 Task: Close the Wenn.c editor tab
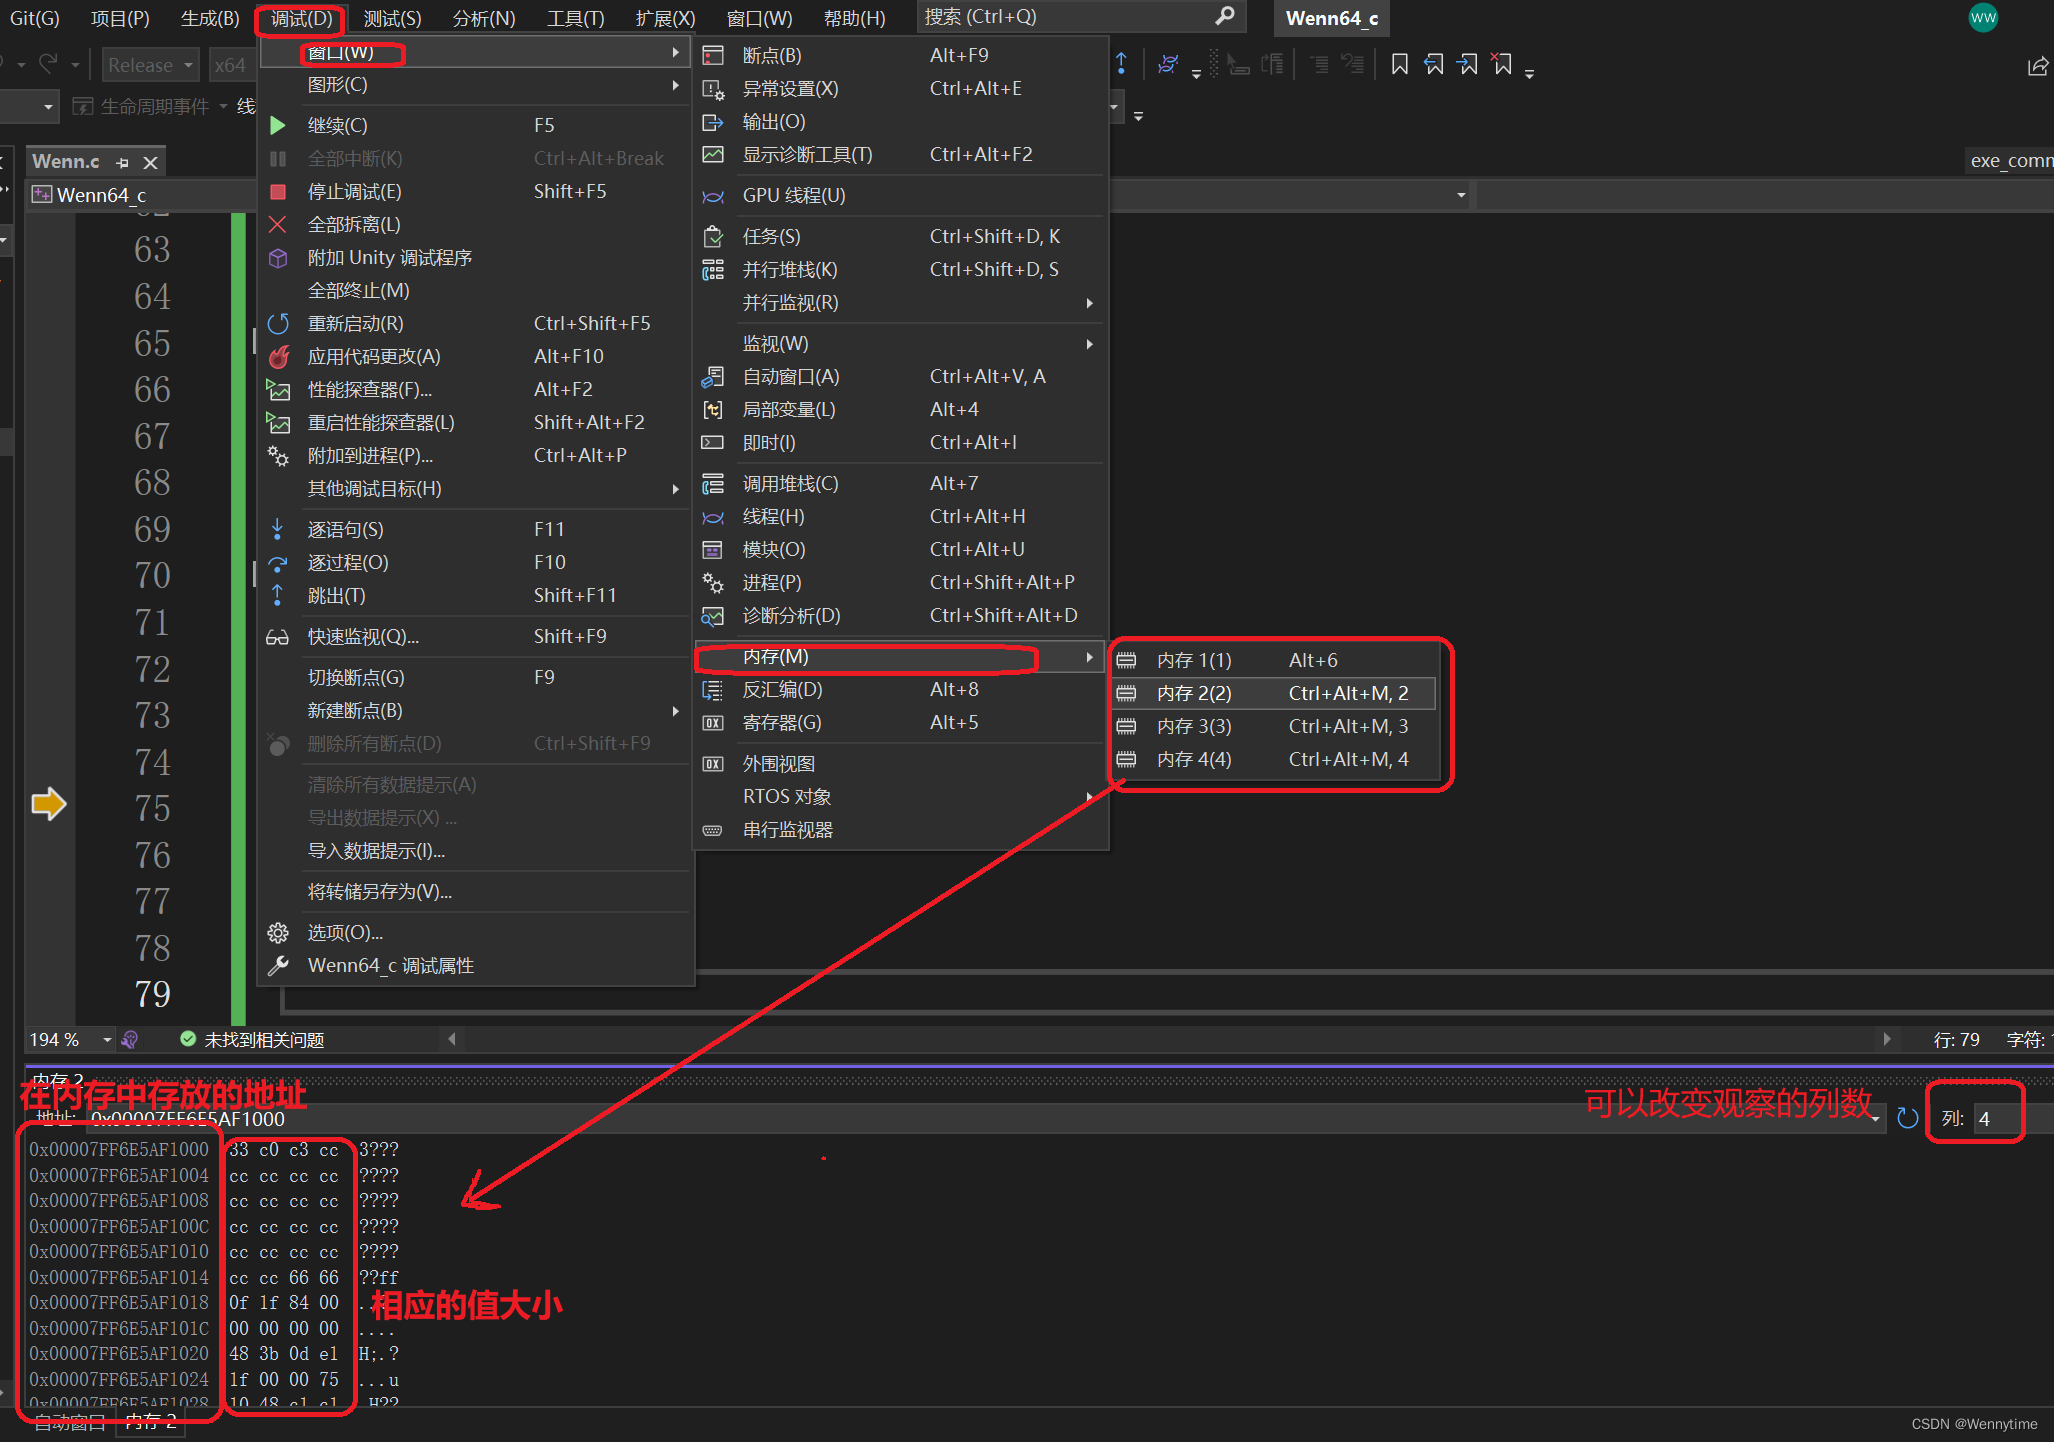(150, 162)
